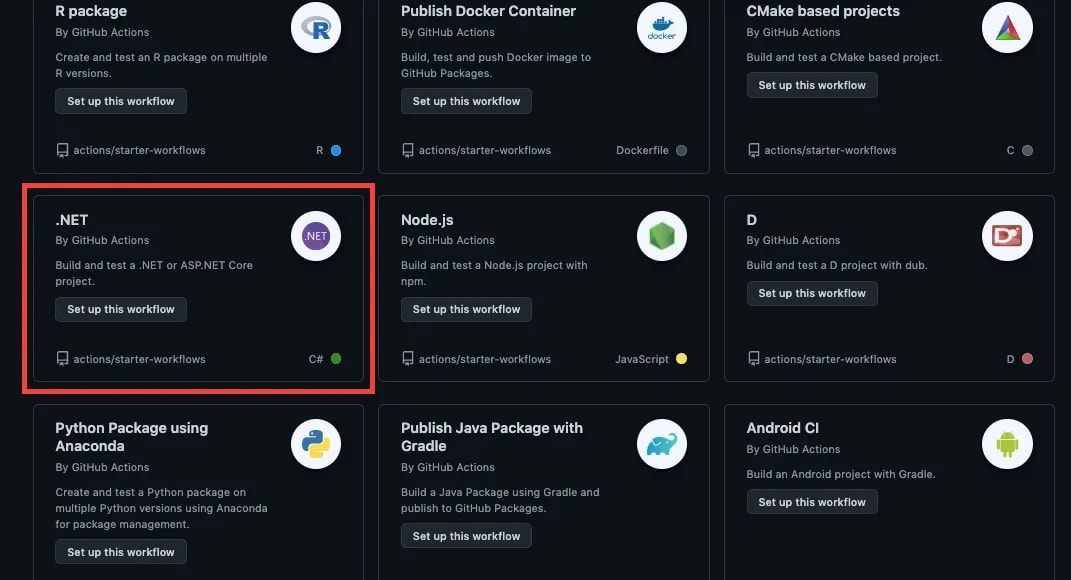The image size is (1071, 580).
Task: Click the D card title
Action: (x=751, y=220)
